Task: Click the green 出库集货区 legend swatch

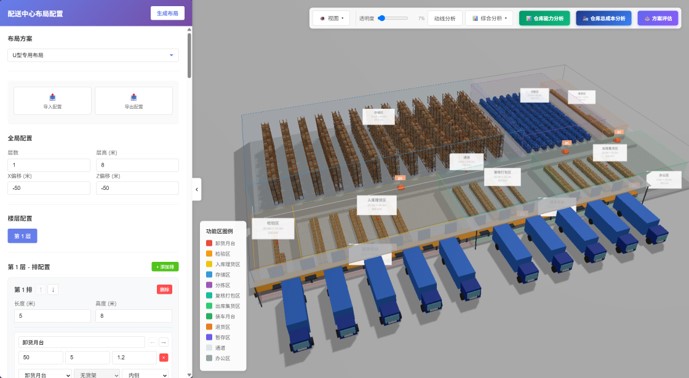Action: click(209, 306)
